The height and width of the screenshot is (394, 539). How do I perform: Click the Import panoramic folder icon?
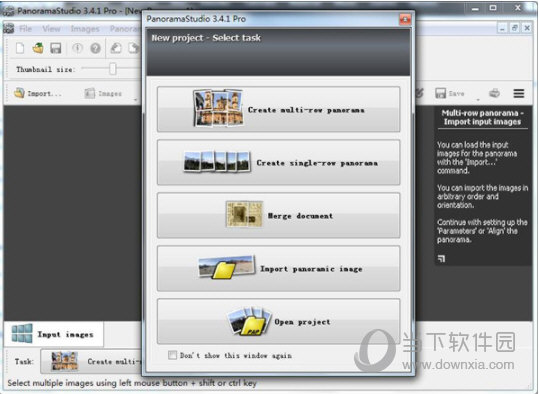[227, 267]
